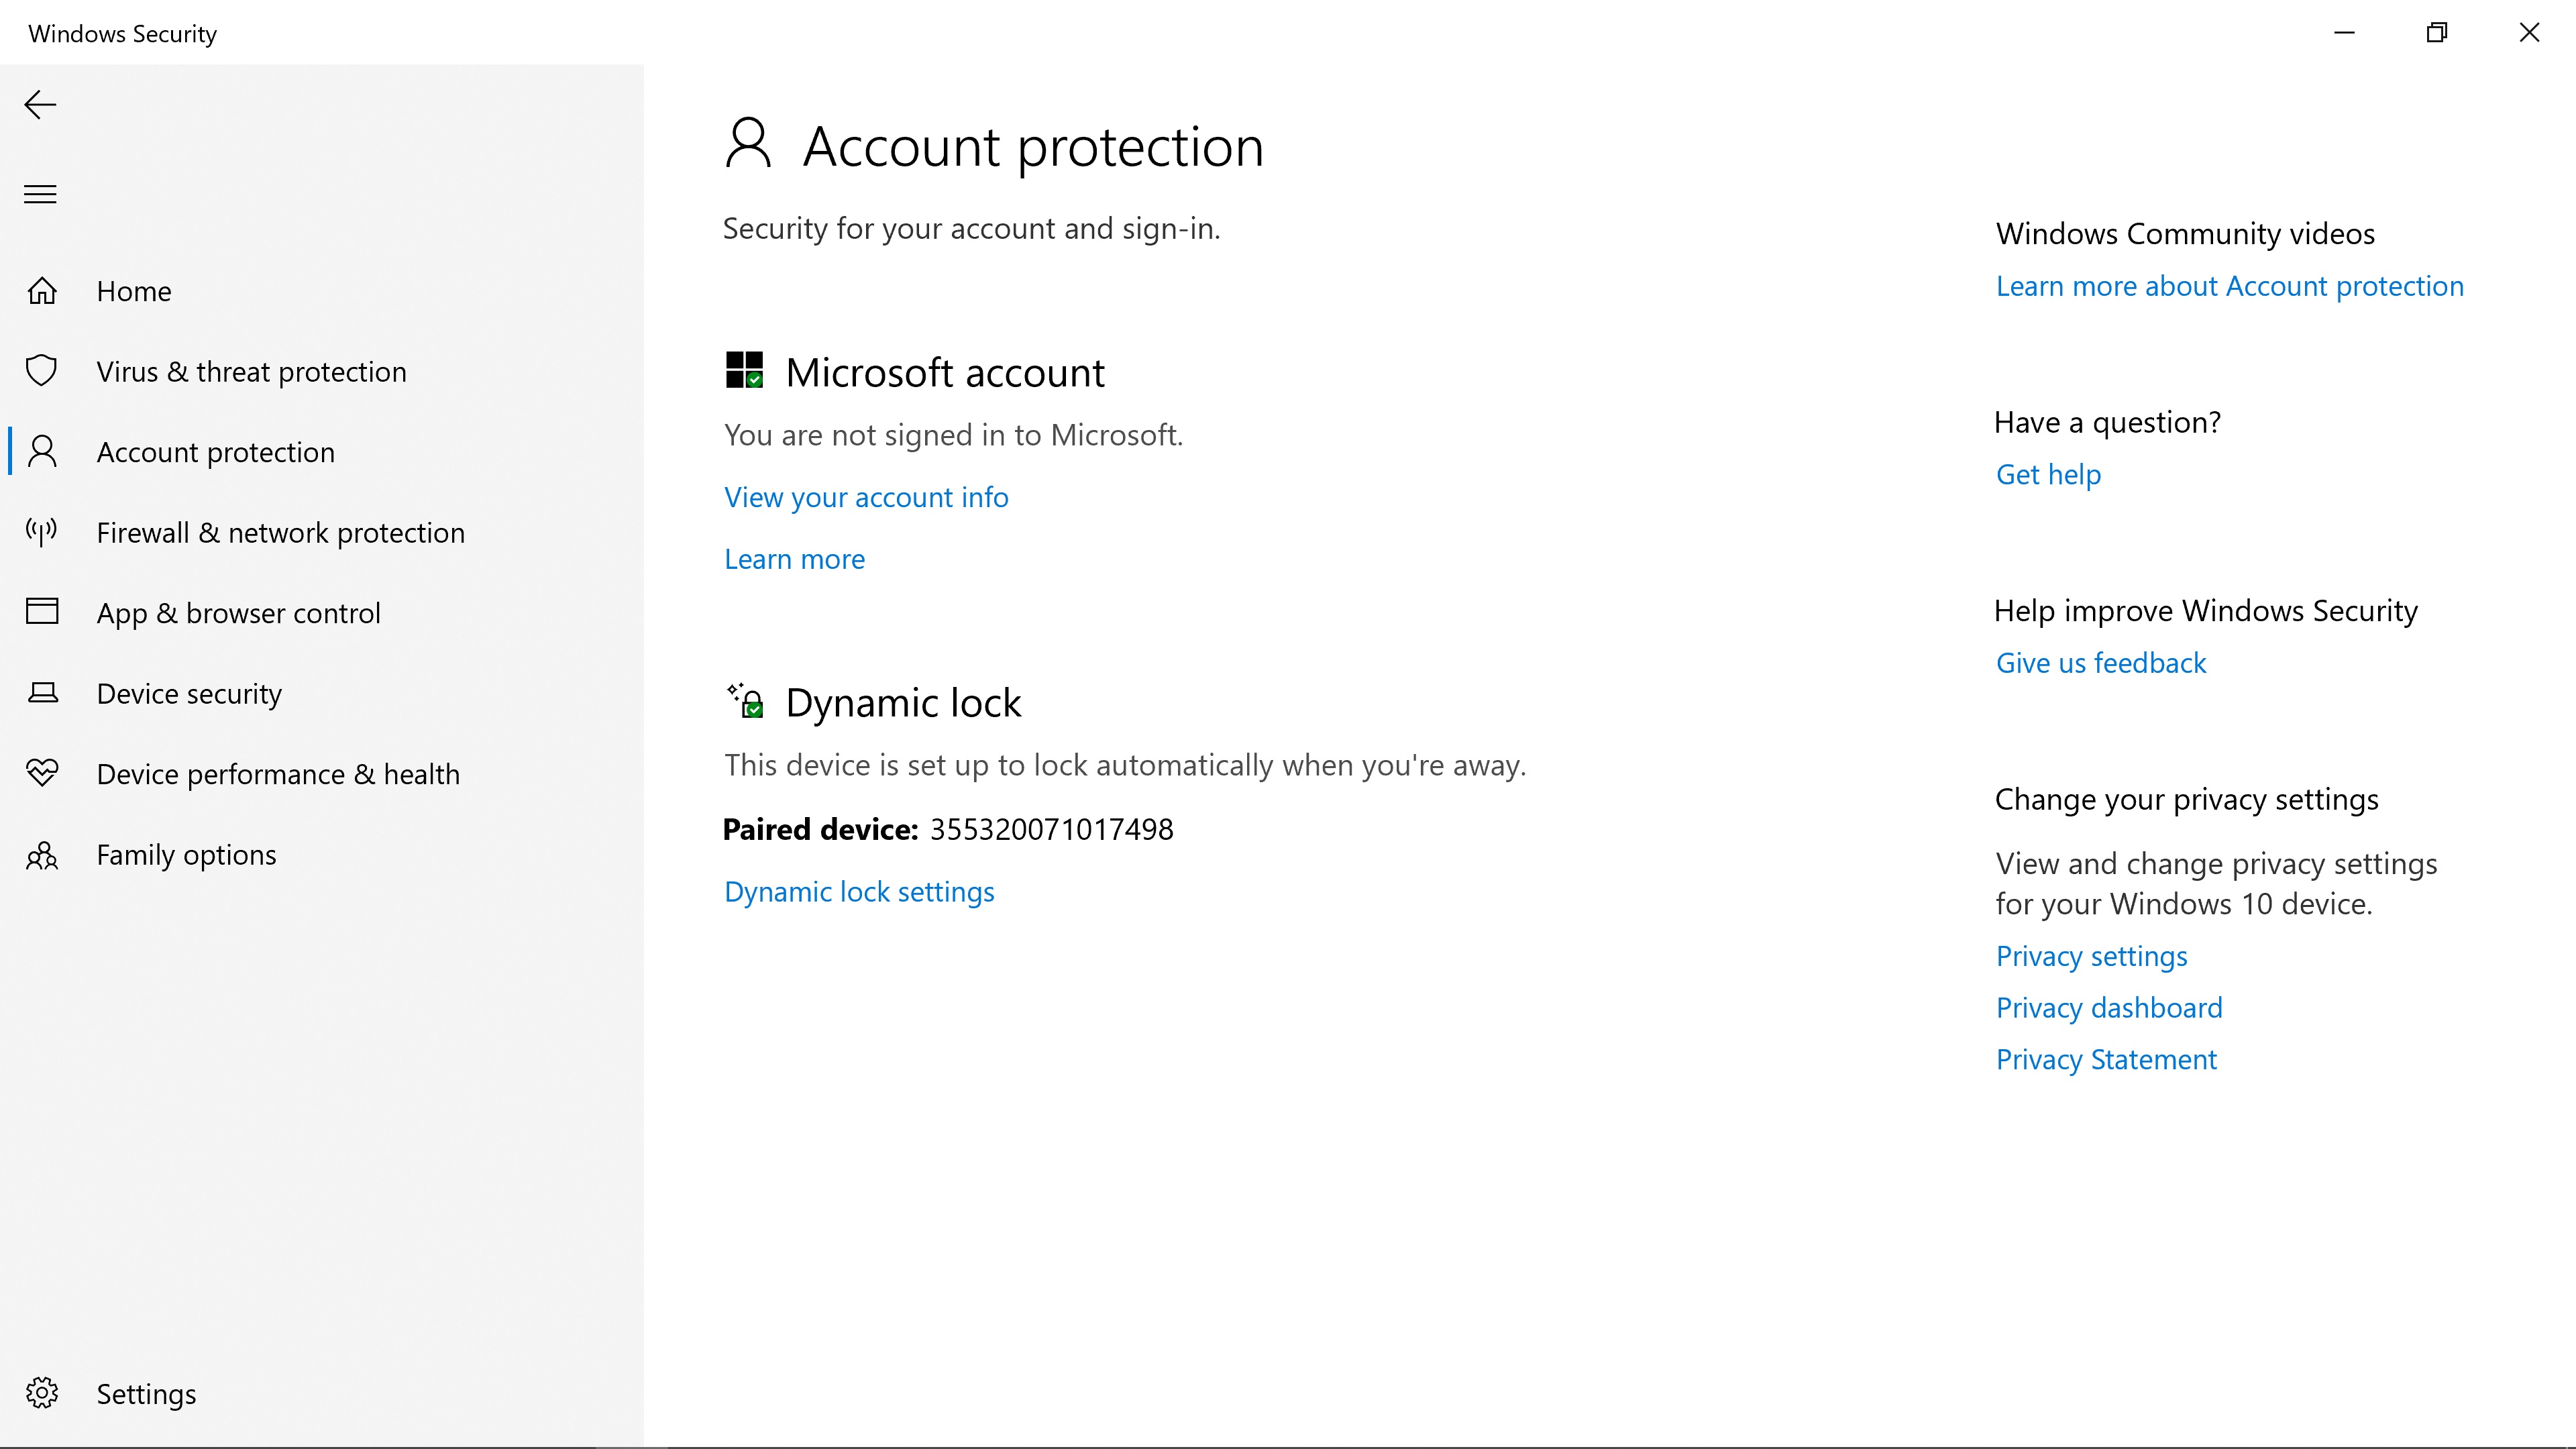Open the Privacy dashboard link
Viewport: 2576px width, 1449px height.
2108,1007
